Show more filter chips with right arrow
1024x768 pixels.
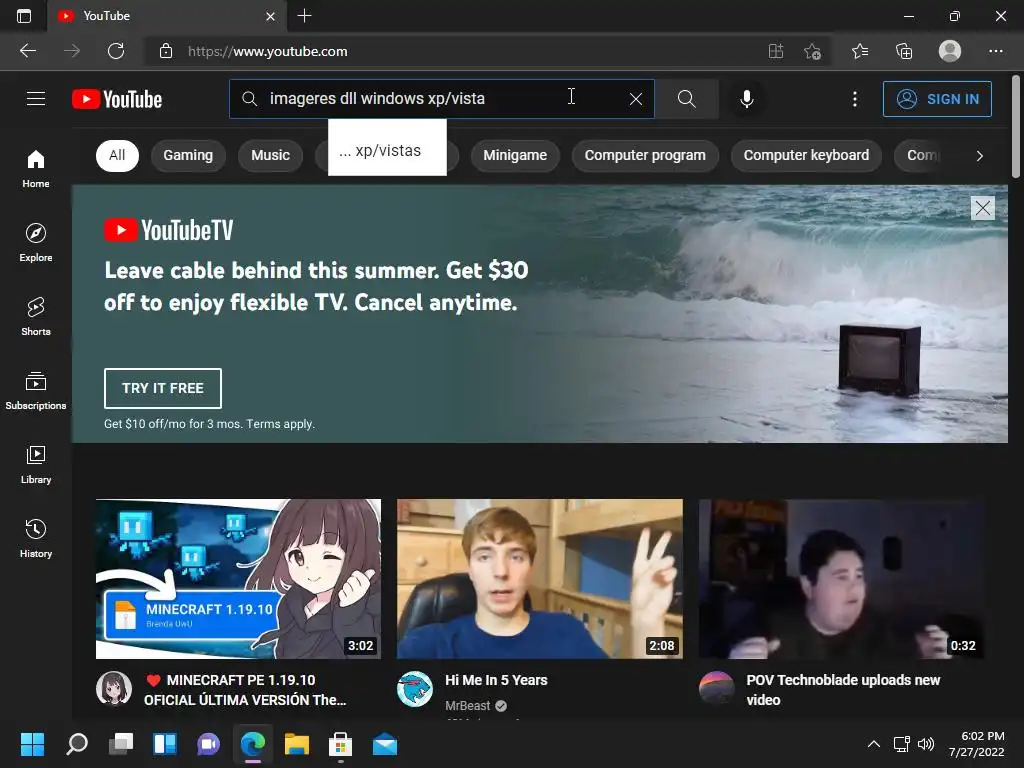[979, 155]
